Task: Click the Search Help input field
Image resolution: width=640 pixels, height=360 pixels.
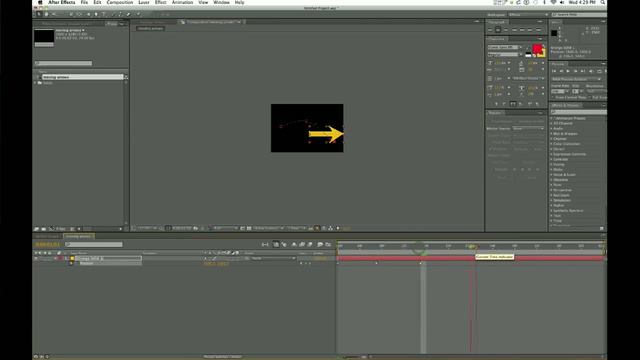Action: (579, 15)
